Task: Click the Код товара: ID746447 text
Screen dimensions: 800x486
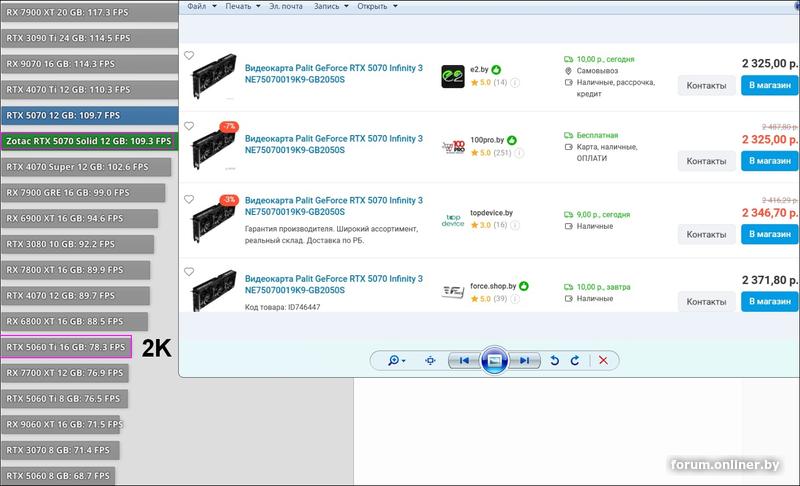Action: tap(282, 307)
